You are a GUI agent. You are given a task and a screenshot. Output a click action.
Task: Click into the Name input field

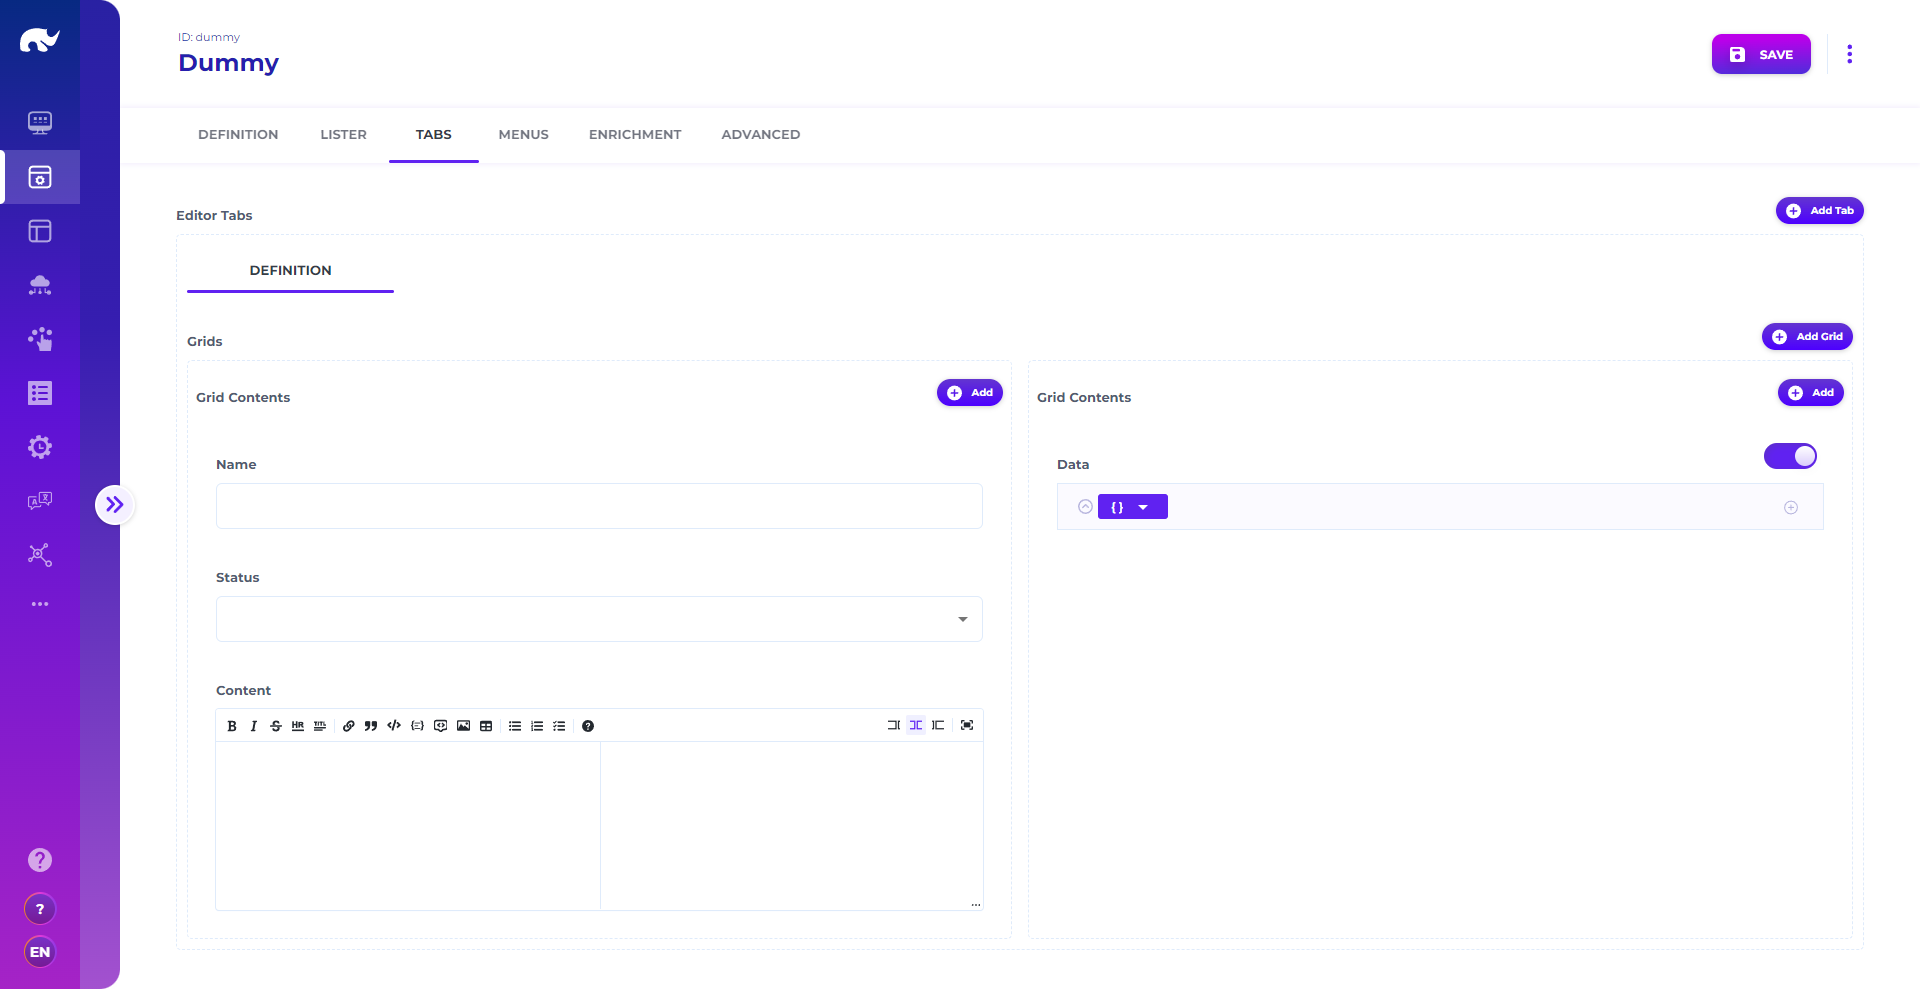(x=599, y=506)
